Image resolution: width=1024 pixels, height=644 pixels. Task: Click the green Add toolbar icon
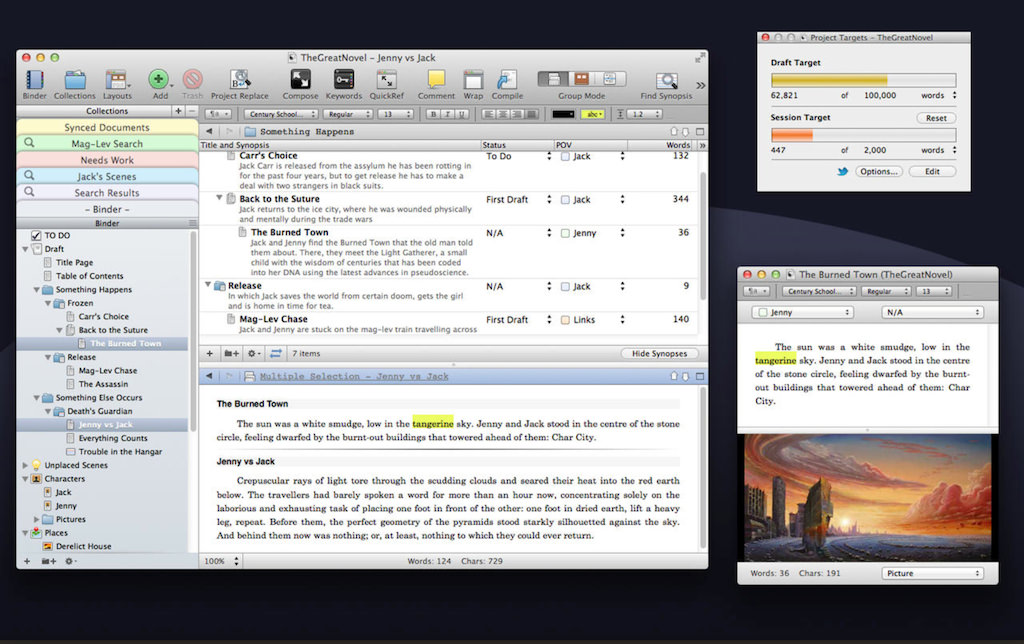coord(158,80)
